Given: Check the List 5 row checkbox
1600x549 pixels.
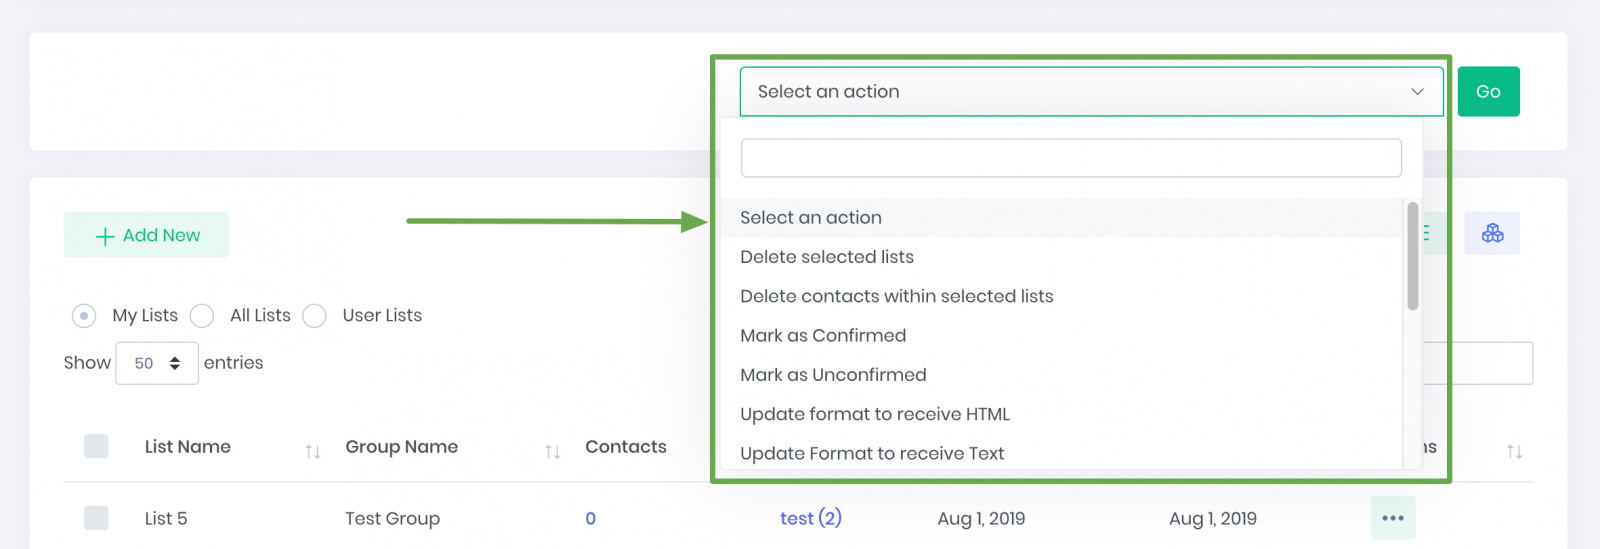Looking at the screenshot, I should click(96, 518).
